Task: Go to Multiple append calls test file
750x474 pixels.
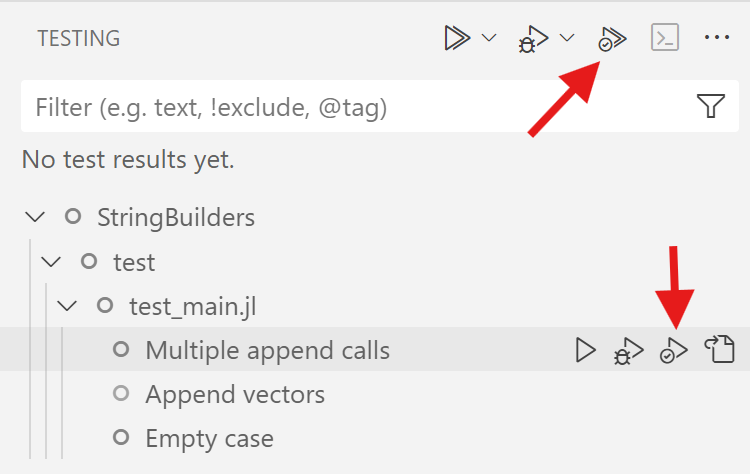Action: [x=720, y=349]
